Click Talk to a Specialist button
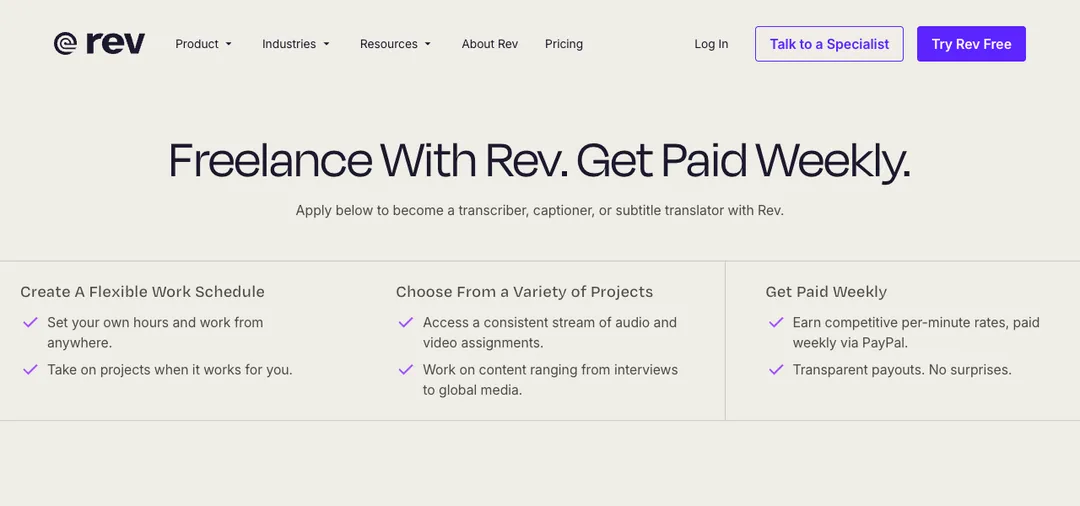Image resolution: width=1080 pixels, height=506 pixels. tap(829, 44)
